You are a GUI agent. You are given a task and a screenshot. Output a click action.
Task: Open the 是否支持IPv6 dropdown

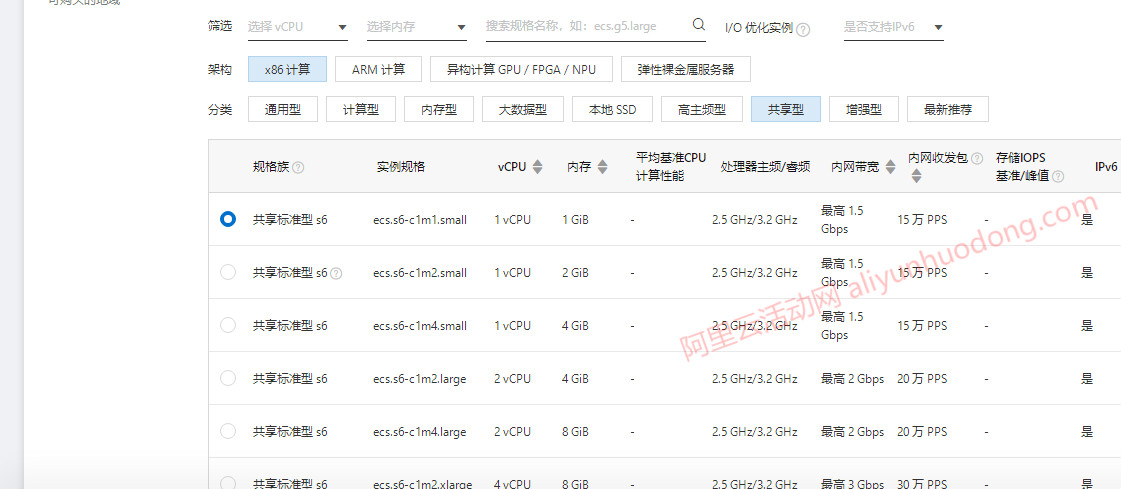(894, 27)
